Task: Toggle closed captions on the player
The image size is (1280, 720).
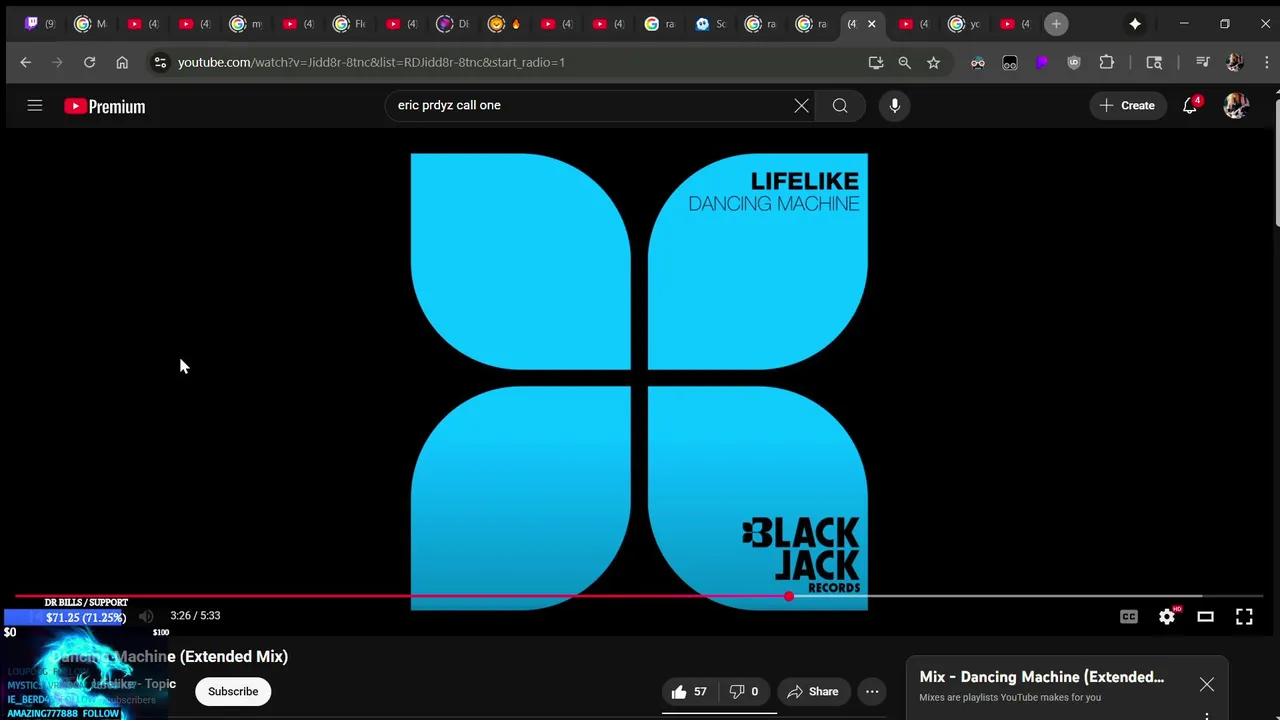Action: (x=1129, y=617)
